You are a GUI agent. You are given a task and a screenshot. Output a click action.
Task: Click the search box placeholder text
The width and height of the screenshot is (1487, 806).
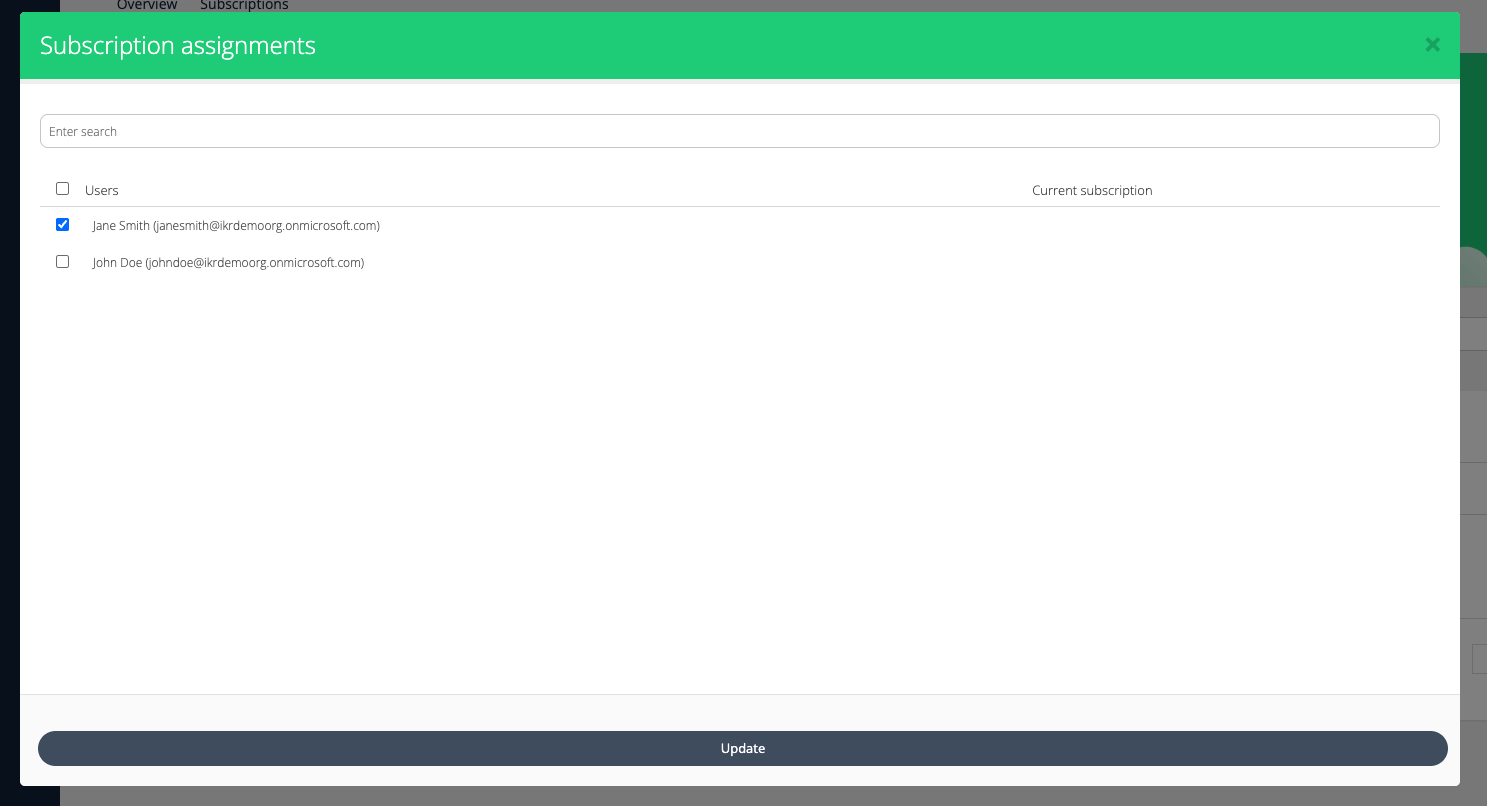(x=83, y=131)
